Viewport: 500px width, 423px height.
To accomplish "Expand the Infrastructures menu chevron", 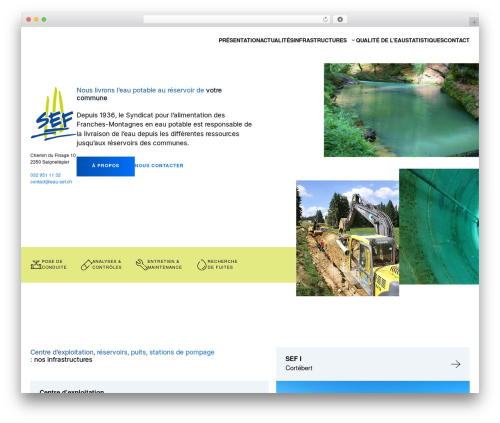I will 353,40.
